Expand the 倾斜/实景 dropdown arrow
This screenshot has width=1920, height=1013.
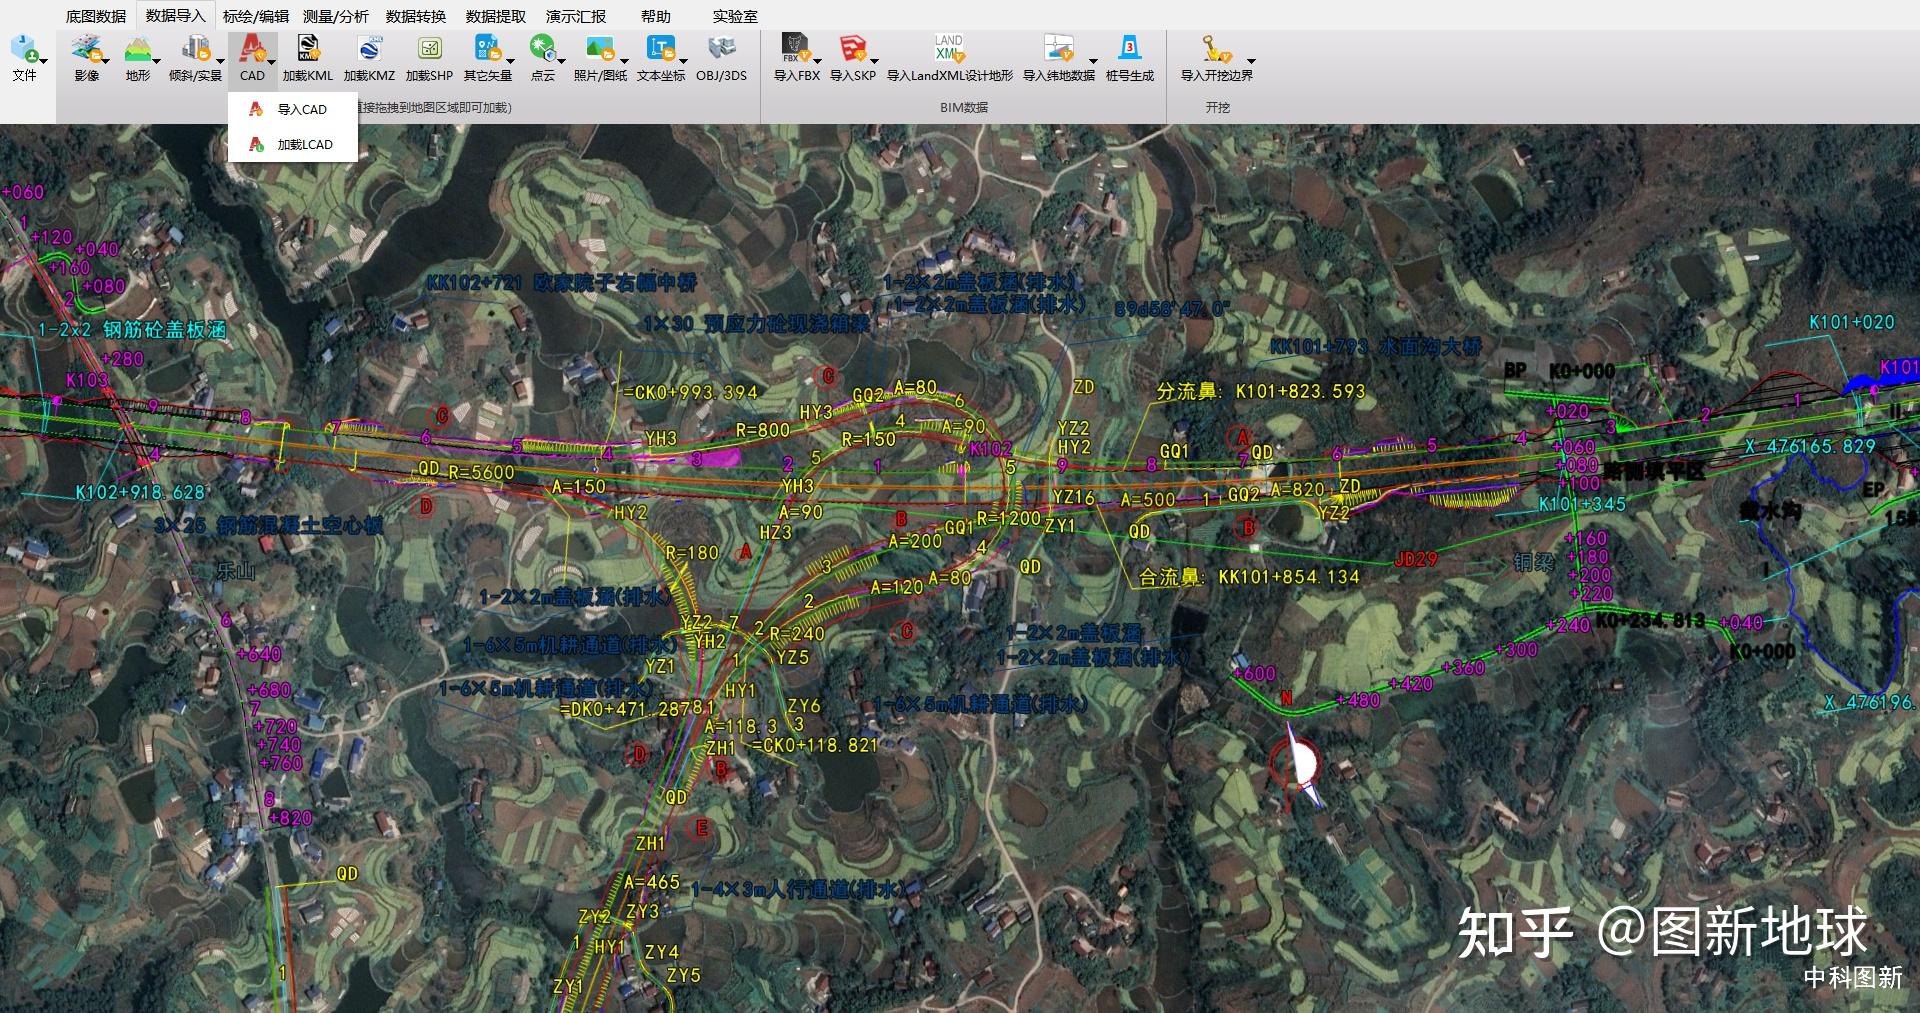[220, 62]
